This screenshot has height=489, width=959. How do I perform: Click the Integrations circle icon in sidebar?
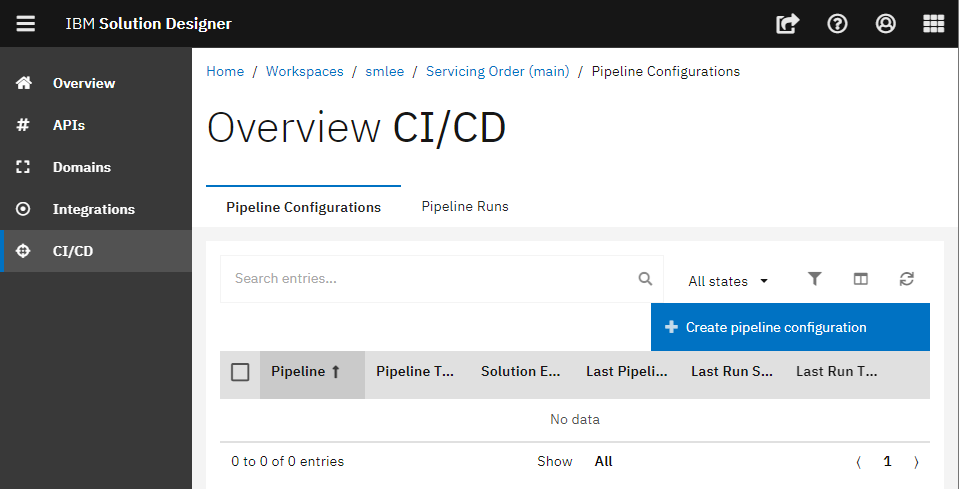(23, 209)
